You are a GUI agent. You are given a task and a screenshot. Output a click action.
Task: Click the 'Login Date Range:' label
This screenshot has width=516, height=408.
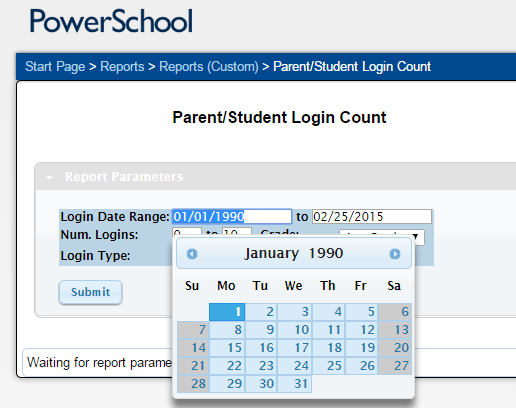115,217
